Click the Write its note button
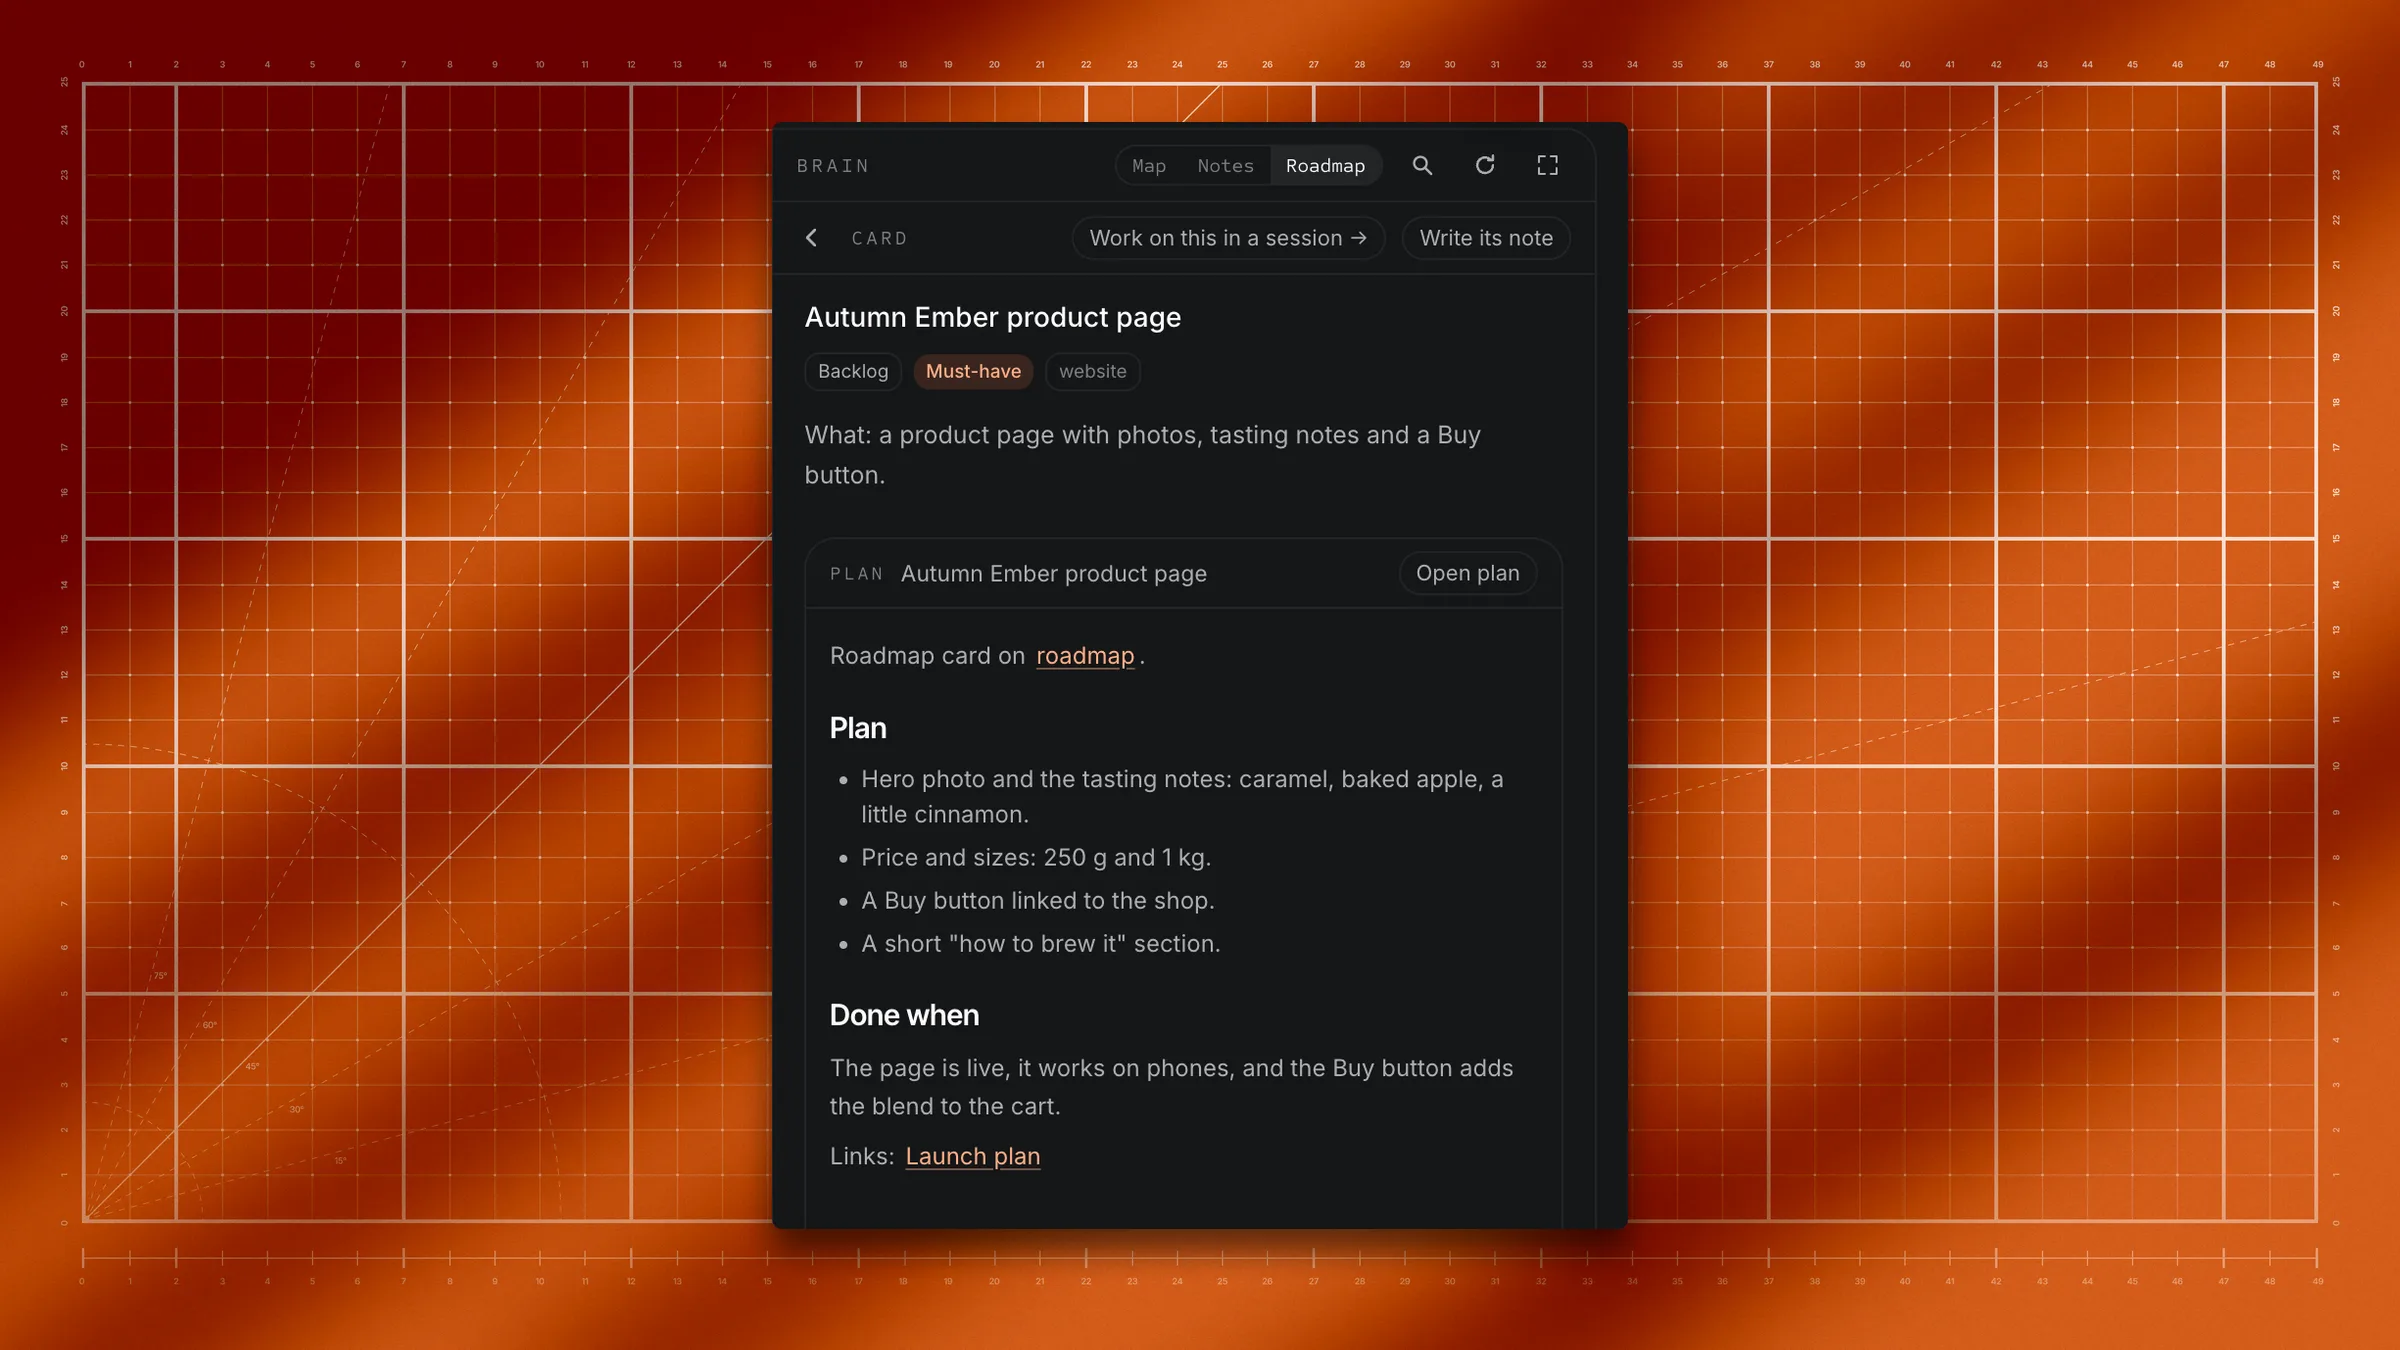The height and width of the screenshot is (1350, 2400). [x=1486, y=238]
